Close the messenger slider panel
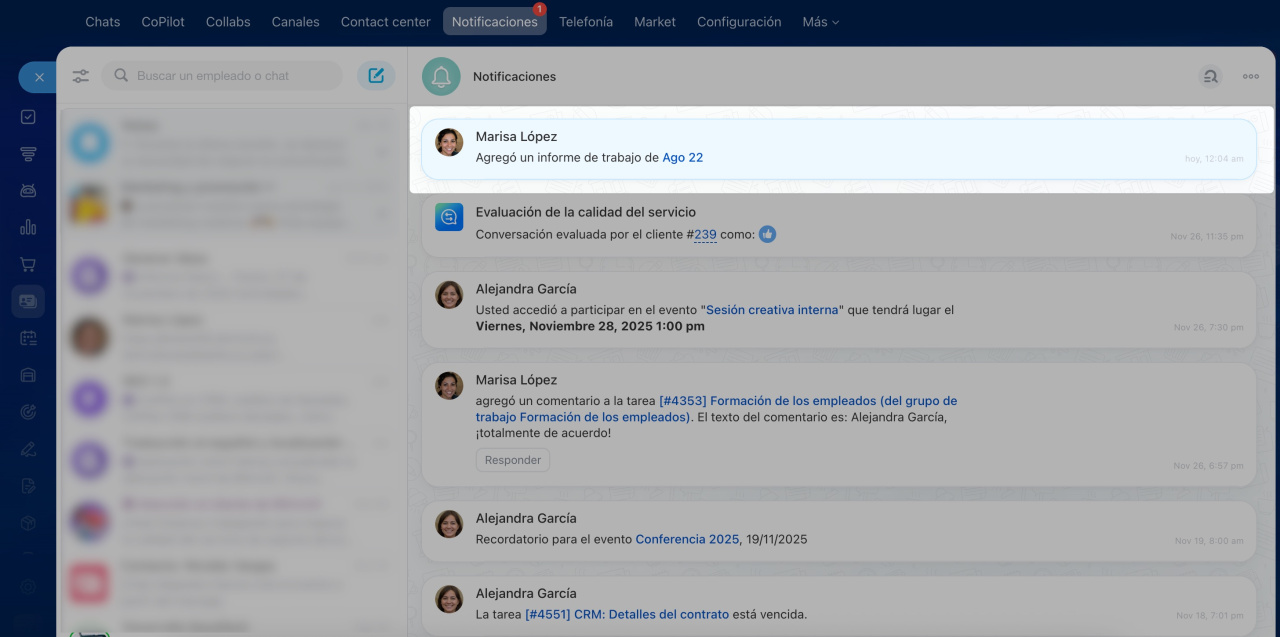Screen dimensions: 1280x637 pyautogui.click(x=39, y=77)
